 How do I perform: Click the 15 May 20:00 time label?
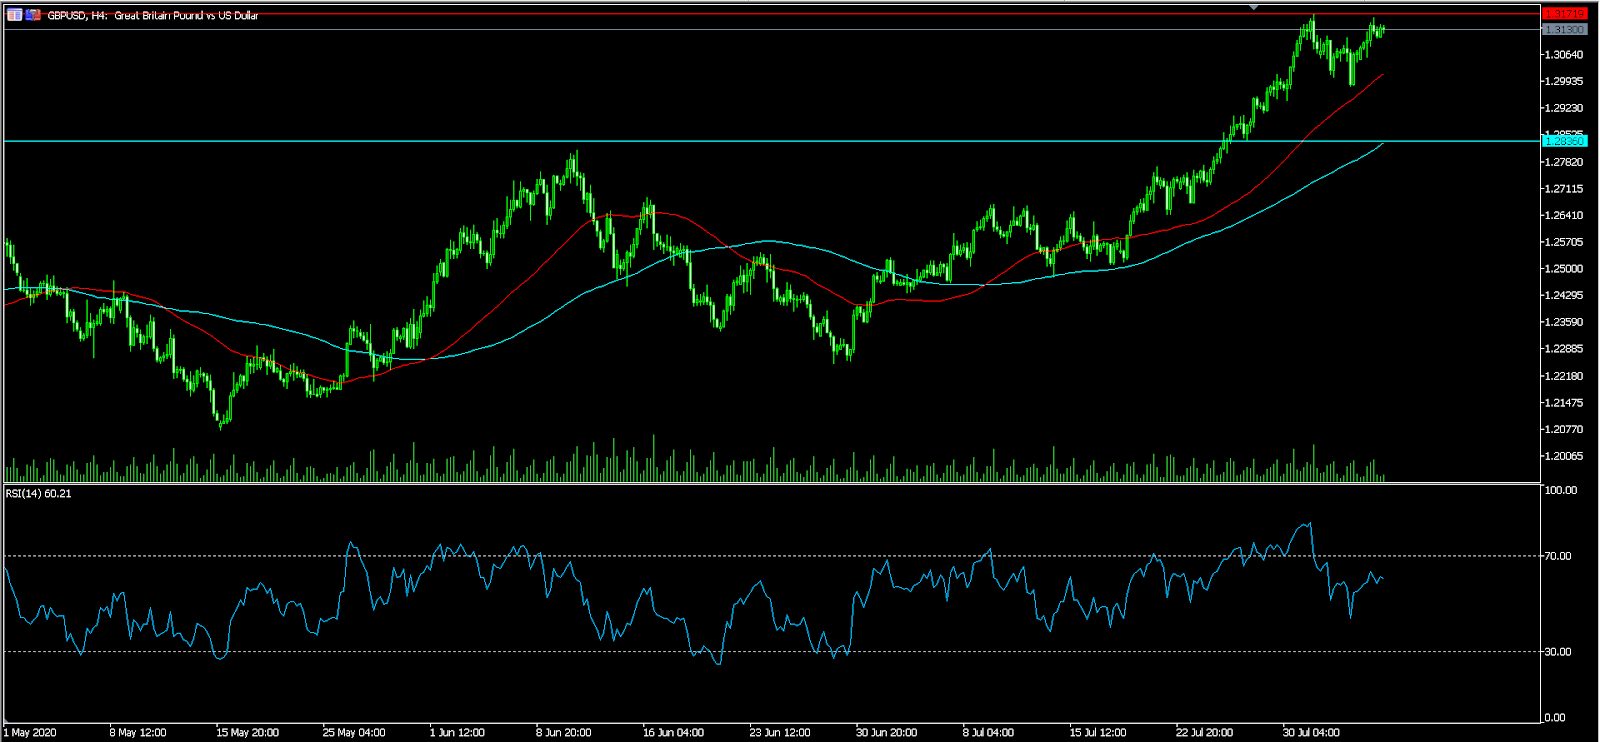tap(248, 733)
